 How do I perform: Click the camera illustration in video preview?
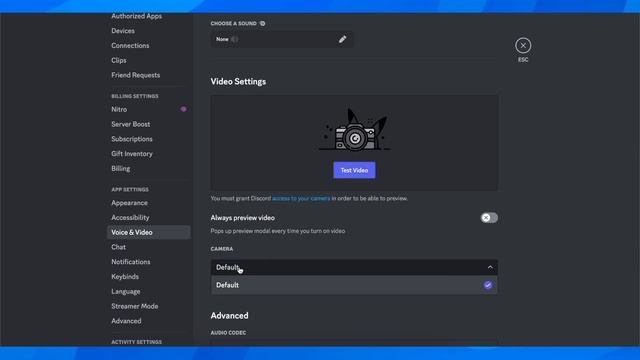354,130
